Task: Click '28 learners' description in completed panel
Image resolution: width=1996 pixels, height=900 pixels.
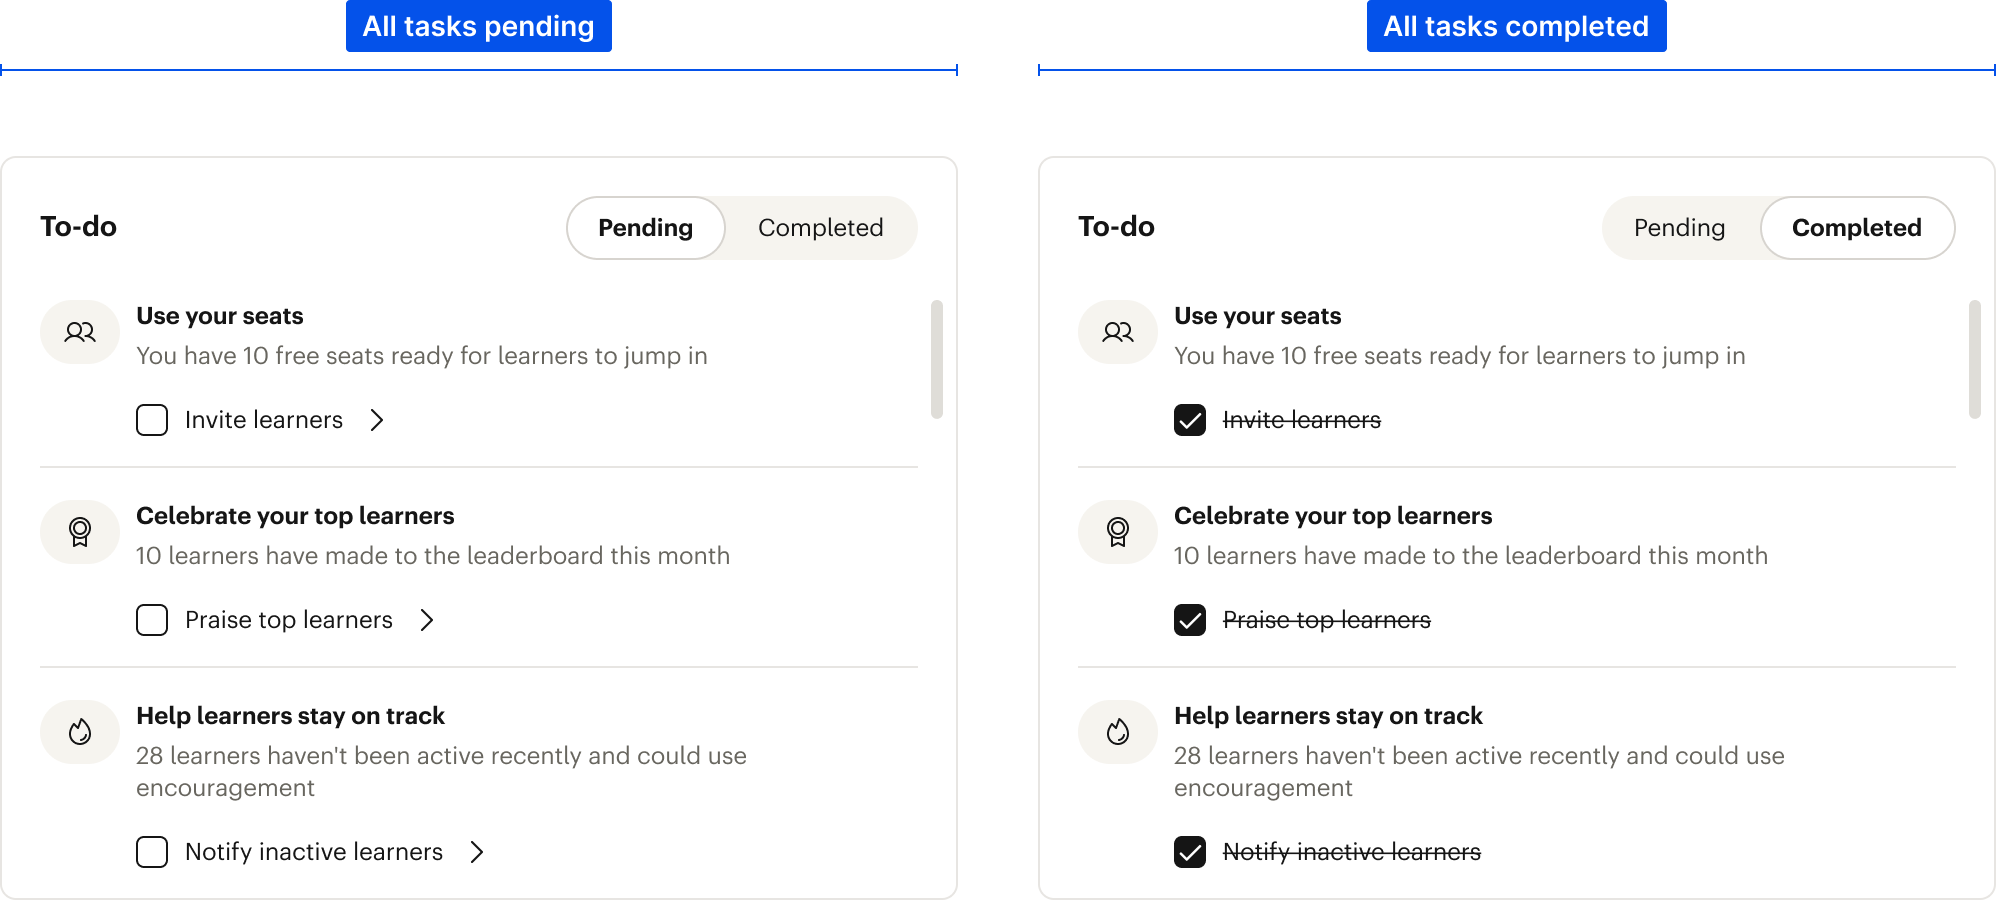Action: tap(1479, 772)
